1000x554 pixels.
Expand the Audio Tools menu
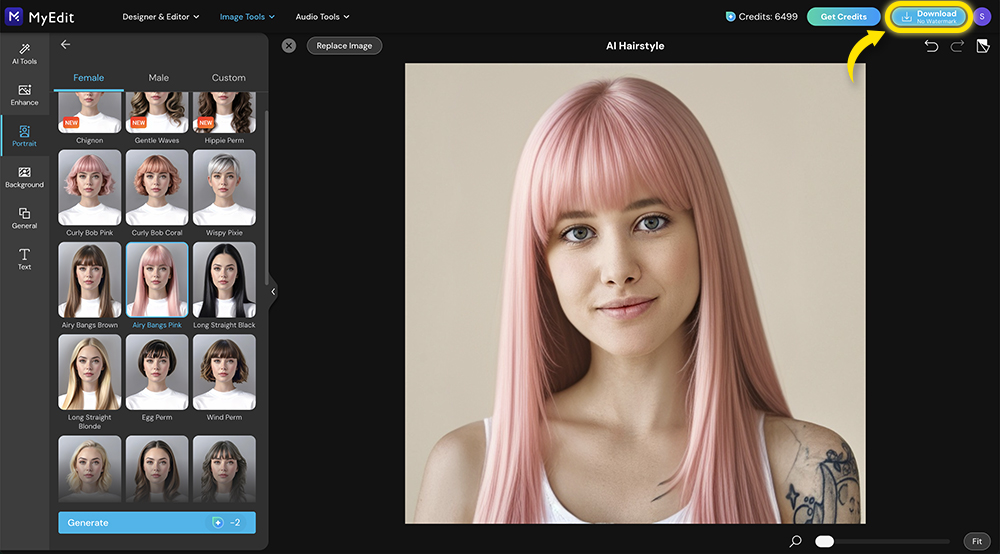[x=322, y=17]
